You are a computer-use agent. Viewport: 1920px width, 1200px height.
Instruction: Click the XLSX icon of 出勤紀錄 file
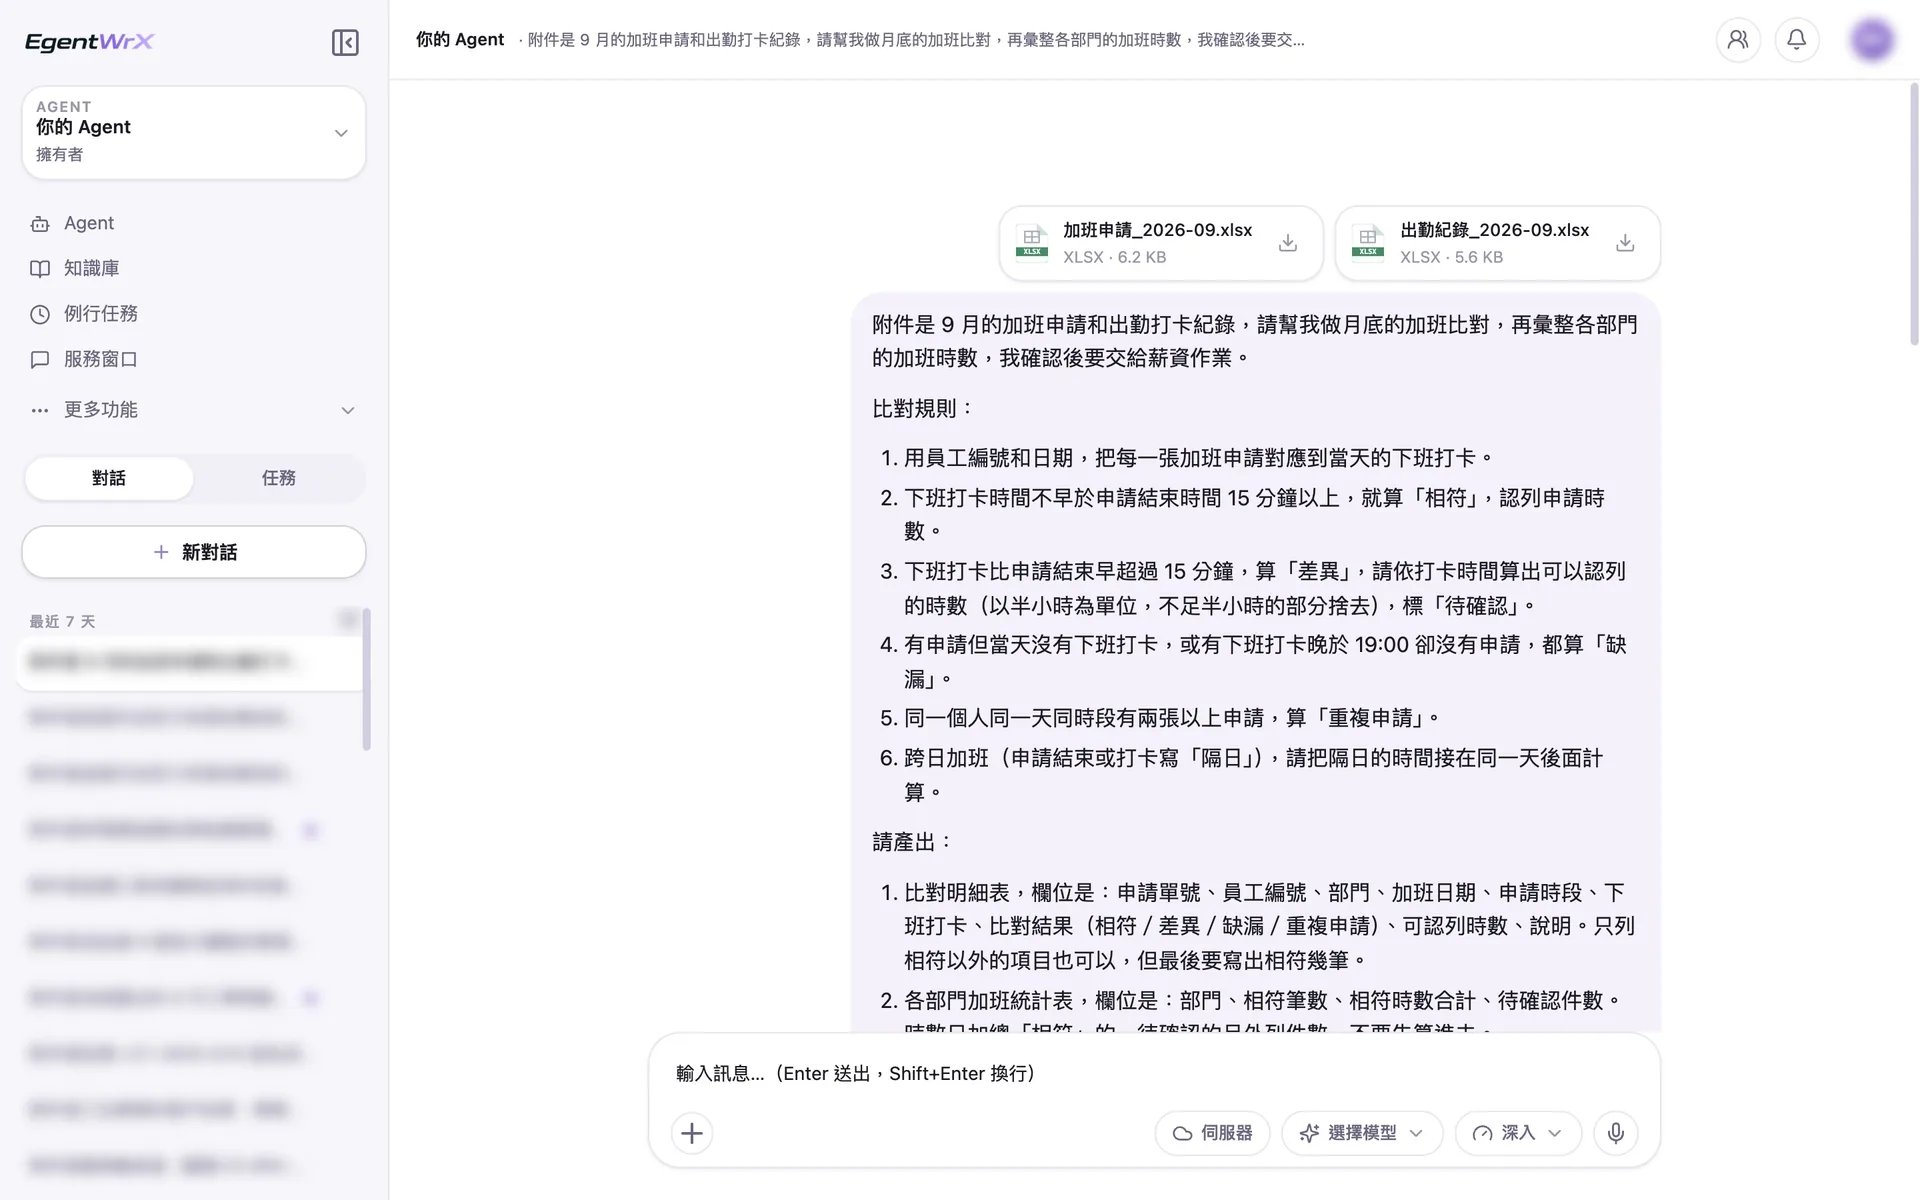pos(1368,241)
